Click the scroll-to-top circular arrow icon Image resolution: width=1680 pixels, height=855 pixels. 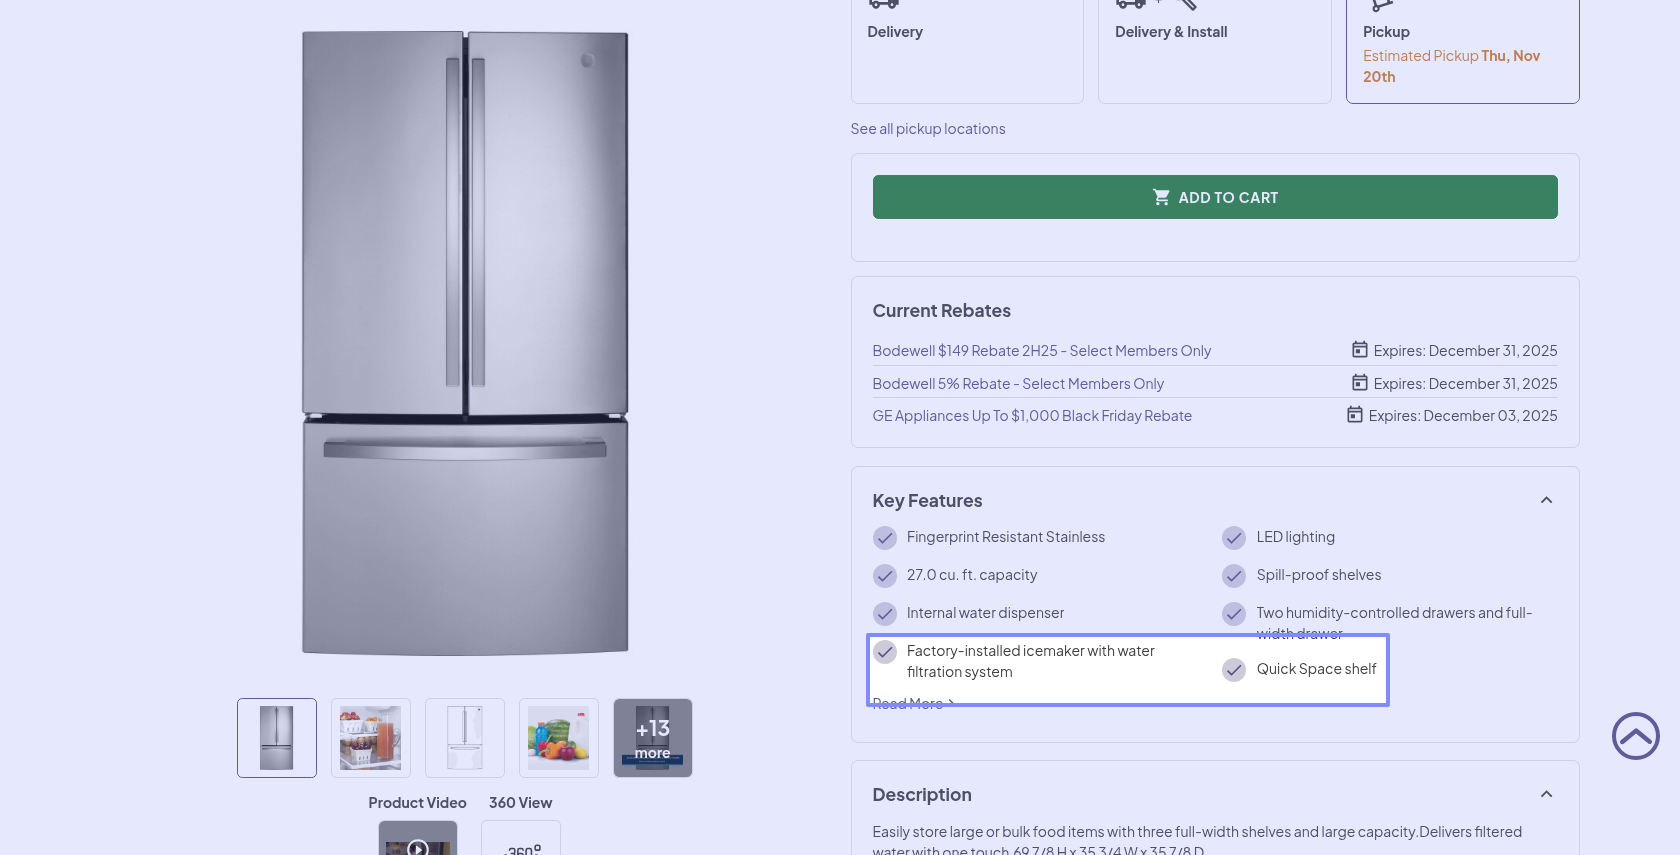pyautogui.click(x=1635, y=736)
